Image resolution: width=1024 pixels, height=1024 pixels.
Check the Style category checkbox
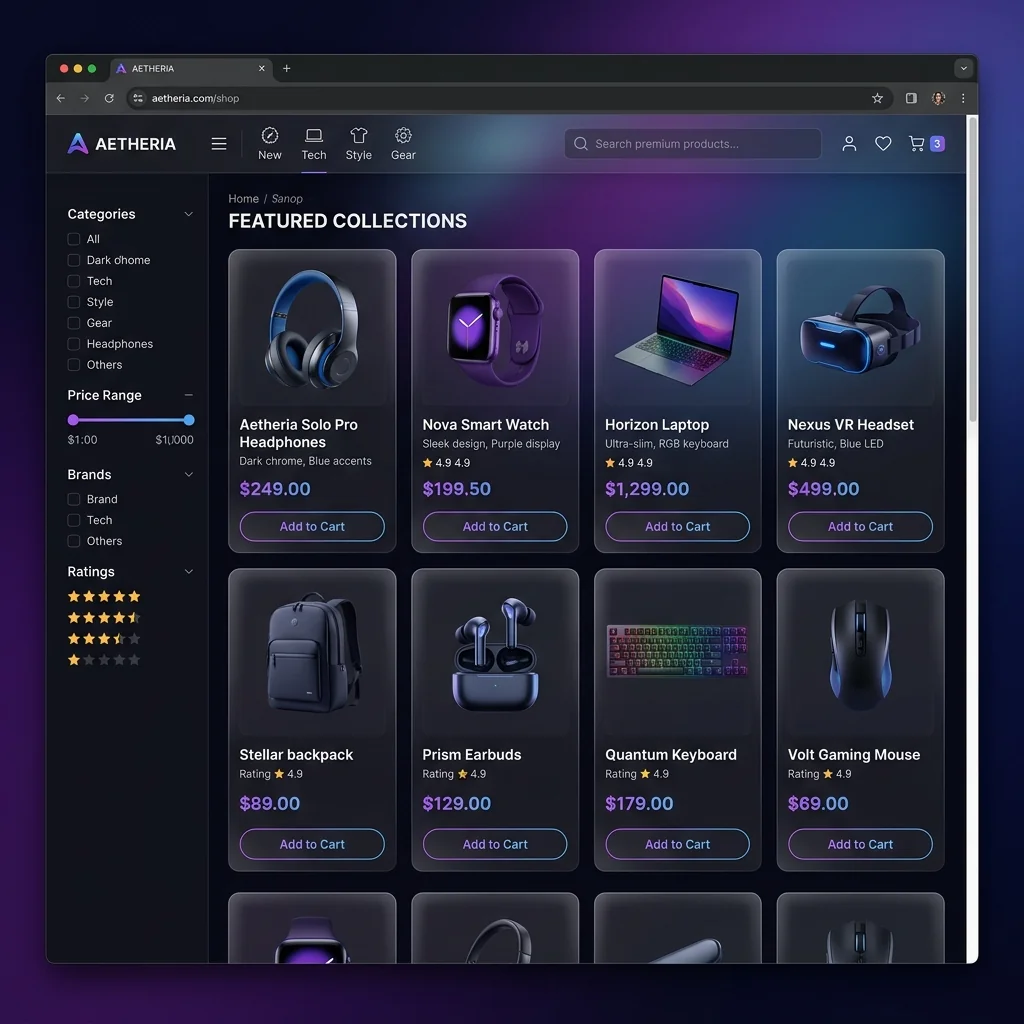(x=74, y=302)
